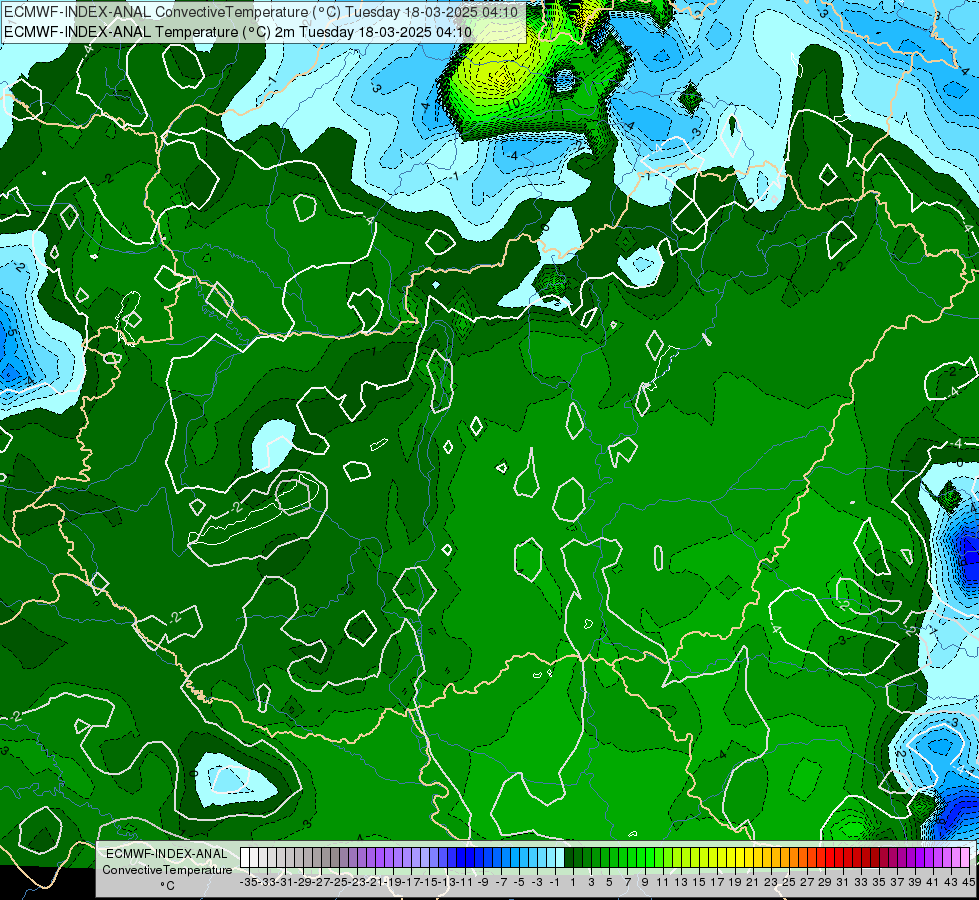Click legend scale value -7

point(501,882)
